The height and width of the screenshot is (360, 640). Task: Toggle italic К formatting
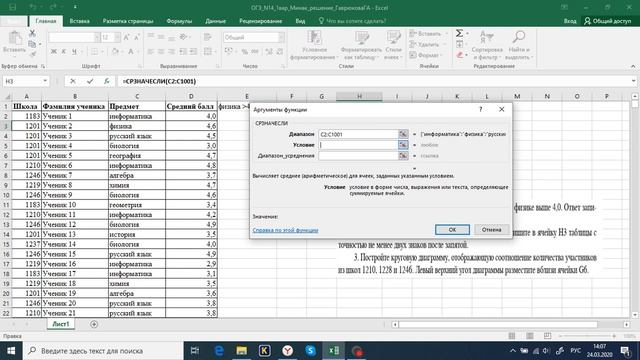tap(64, 51)
